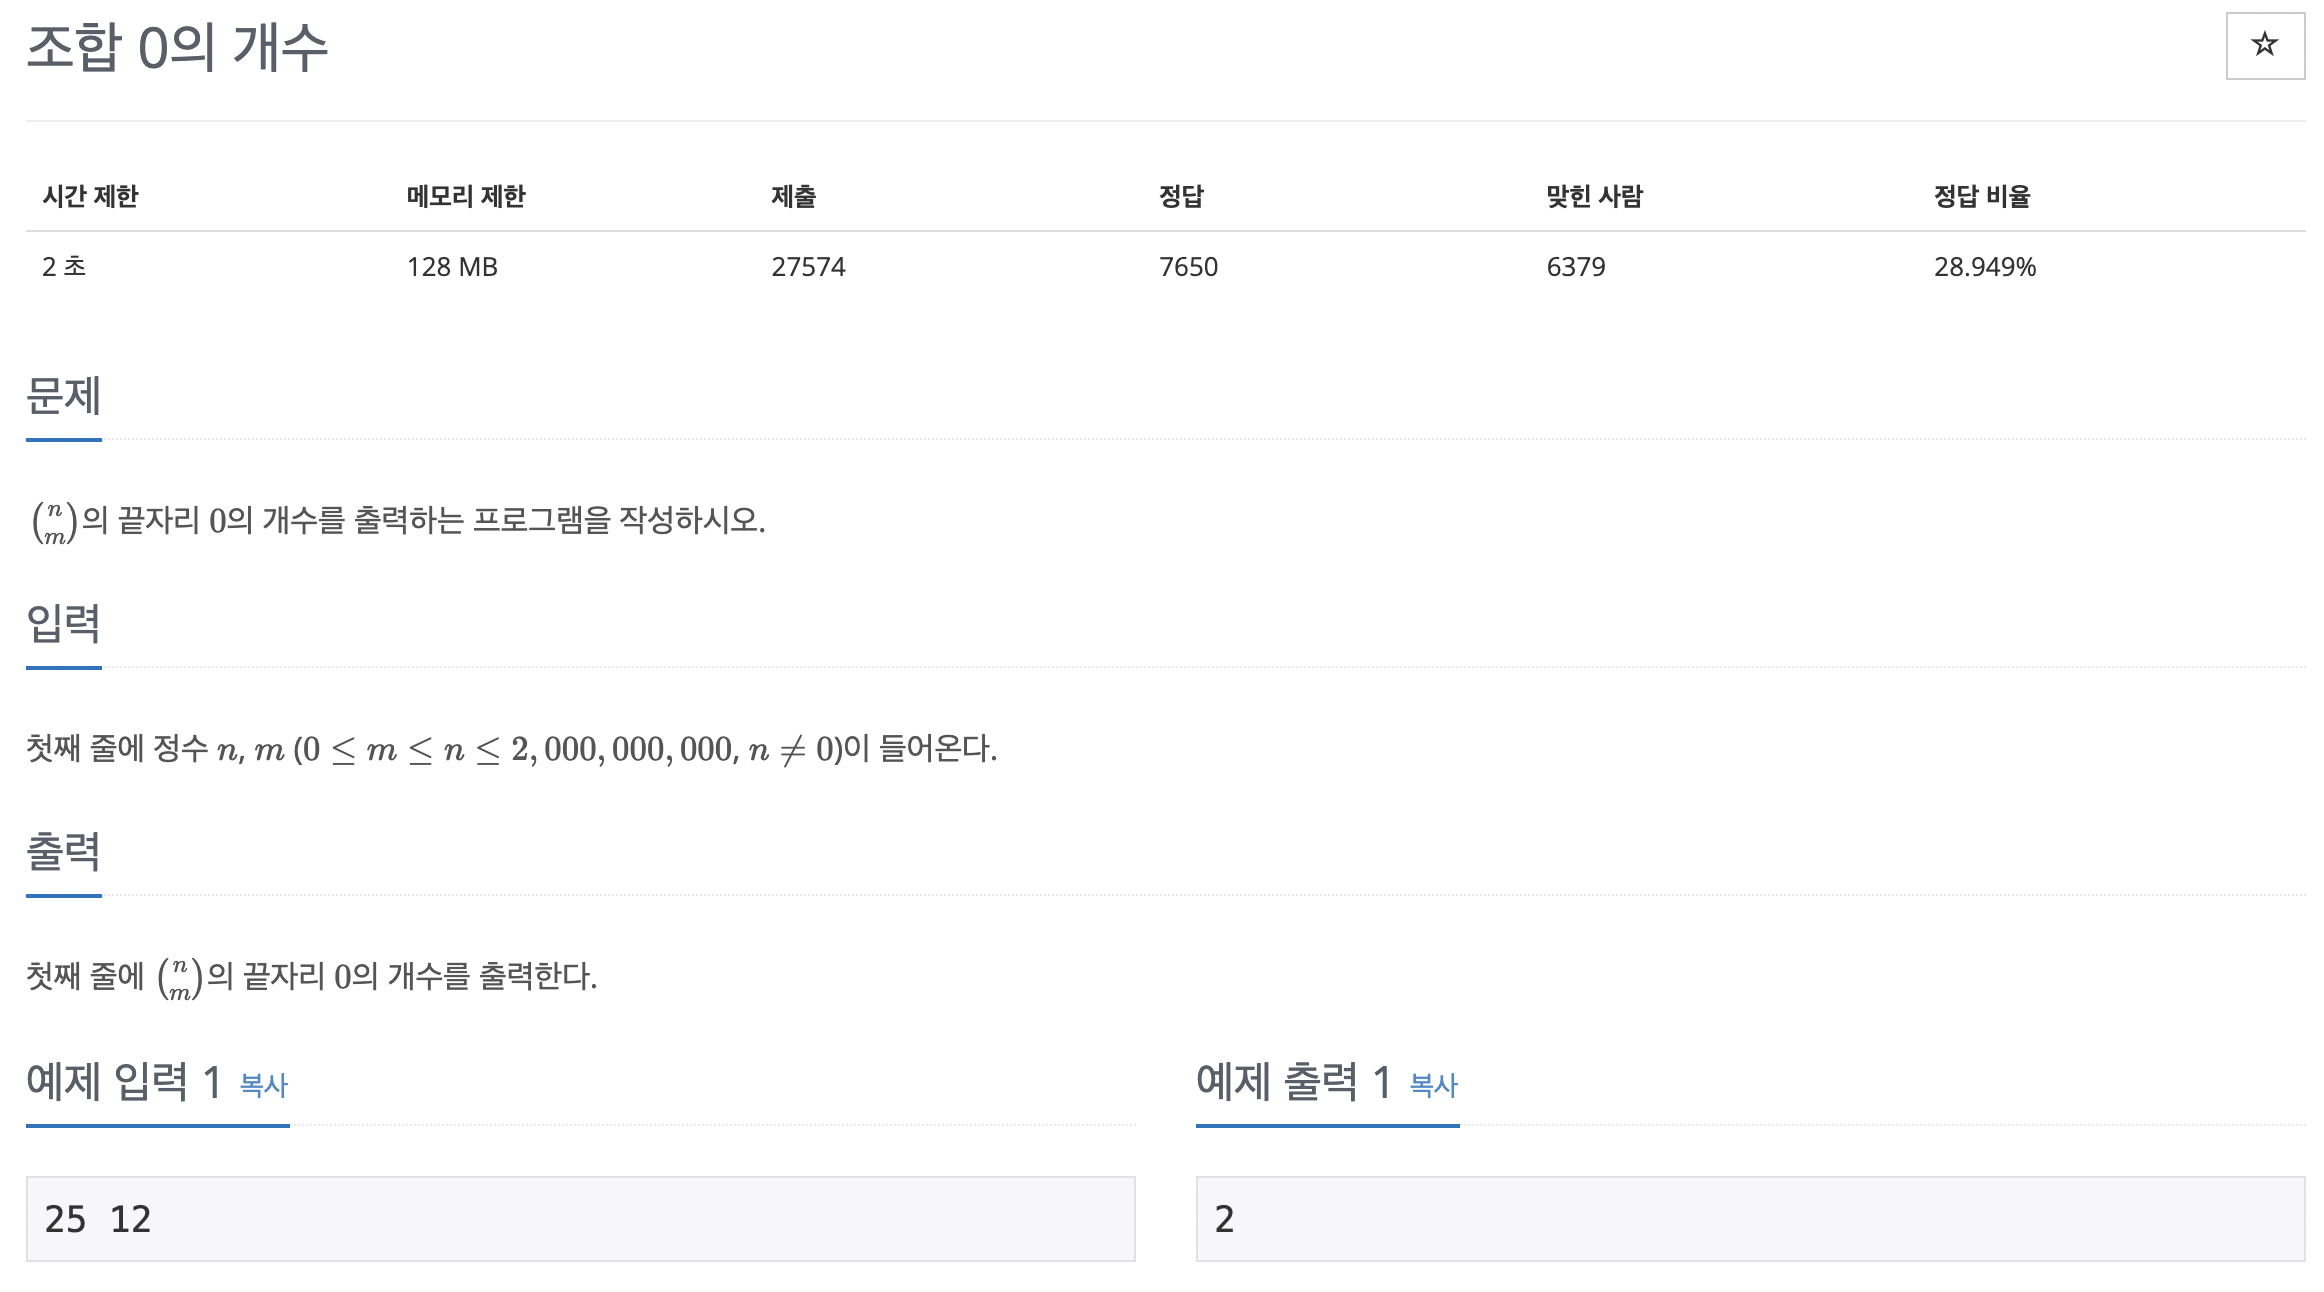
Task: Click the 입력 section heading
Action: [x=63, y=624]
